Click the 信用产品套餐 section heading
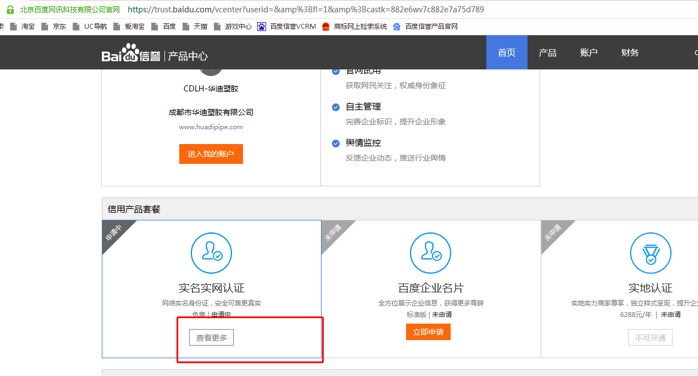This screenshot has width=698, height=376. pos(134,209)
